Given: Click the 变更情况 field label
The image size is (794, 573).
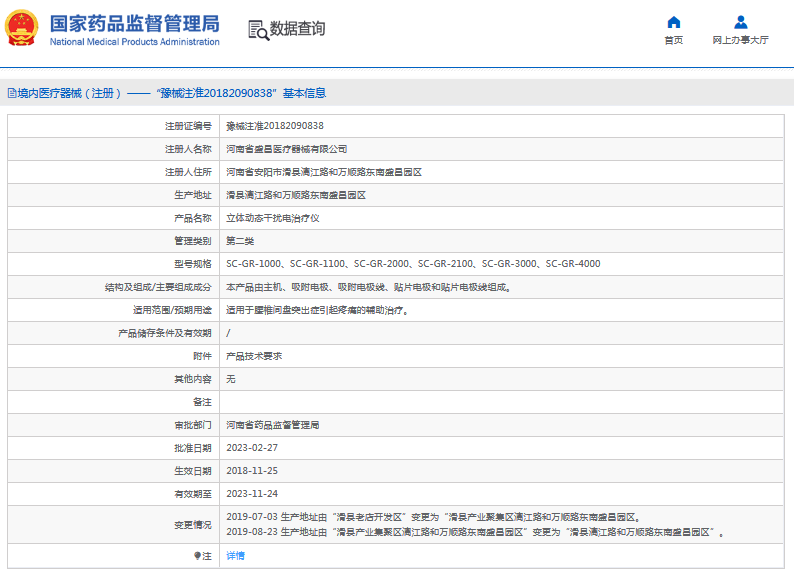Looking at the screenshot, I should (x=192, y=525).
